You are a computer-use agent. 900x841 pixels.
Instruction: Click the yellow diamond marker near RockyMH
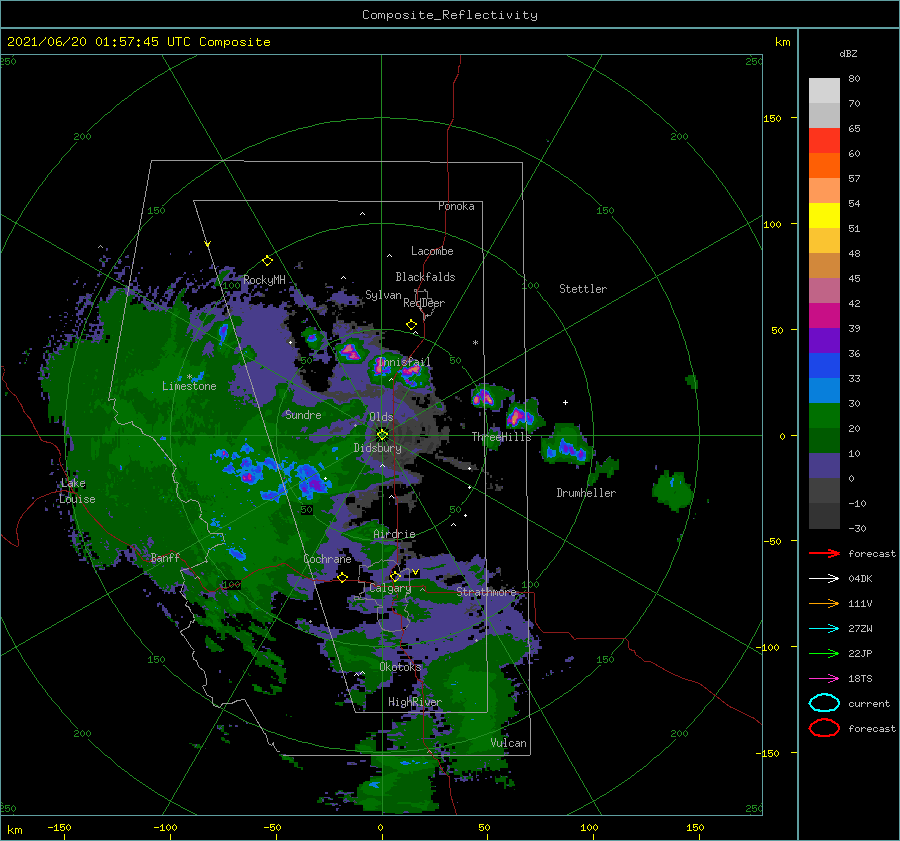click(267, 261)
